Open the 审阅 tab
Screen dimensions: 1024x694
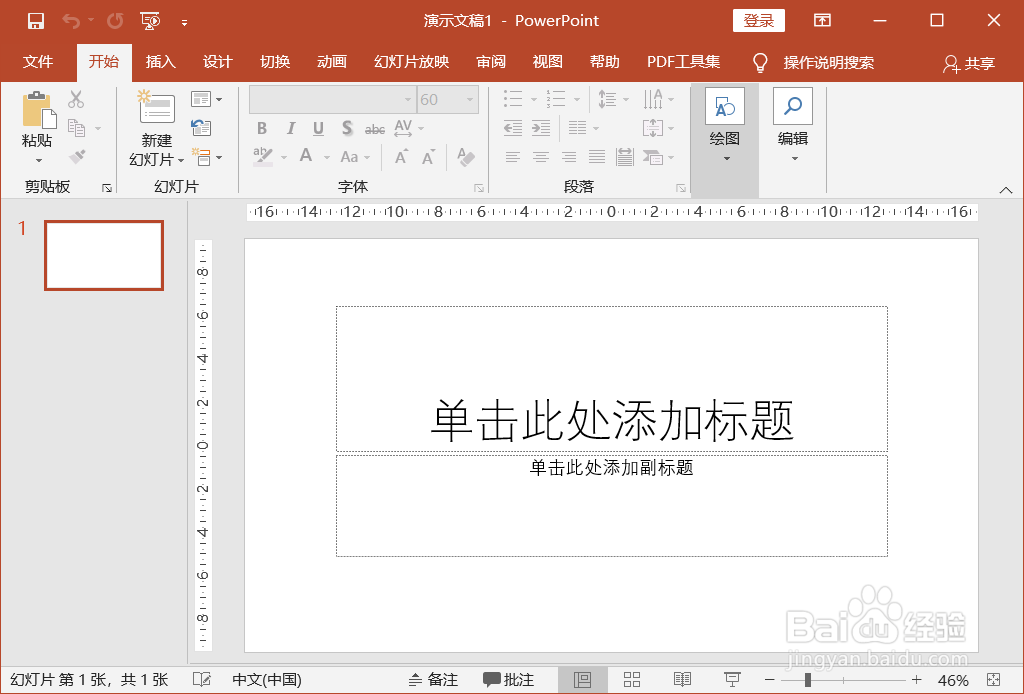[491, 62]
